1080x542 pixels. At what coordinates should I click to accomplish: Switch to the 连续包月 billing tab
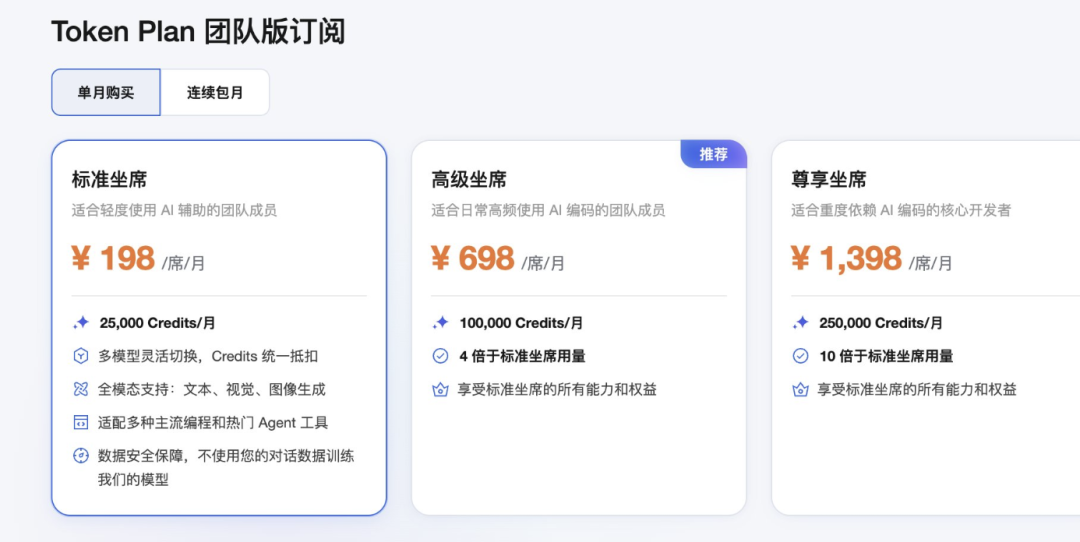[x=215, y=92]
